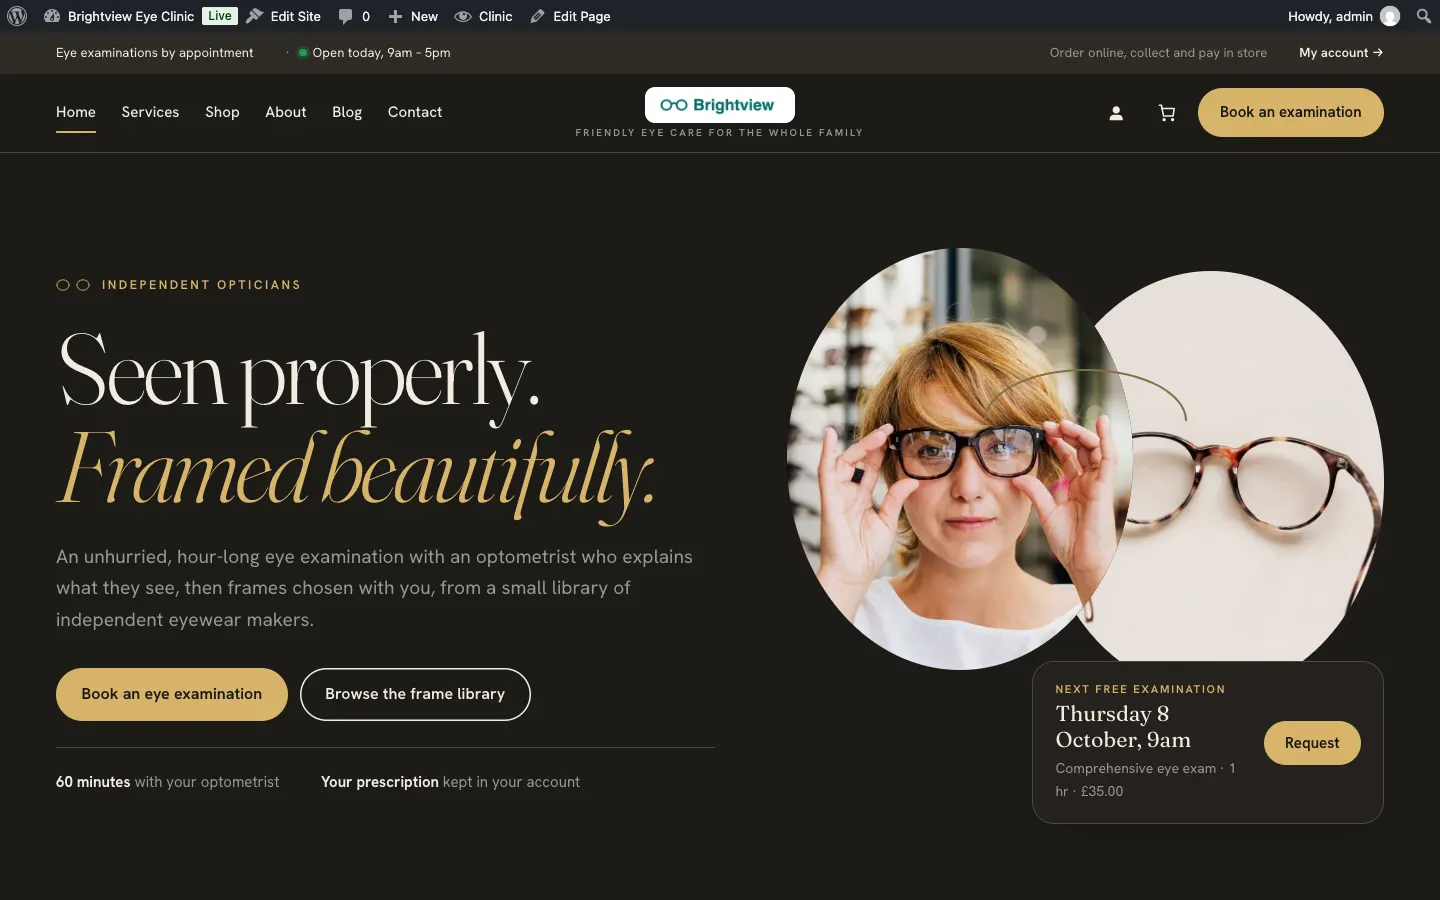Viewport: 1440px width, 900px height.
Task: Open Edit Site in admin bar
Action: (284, 16)
